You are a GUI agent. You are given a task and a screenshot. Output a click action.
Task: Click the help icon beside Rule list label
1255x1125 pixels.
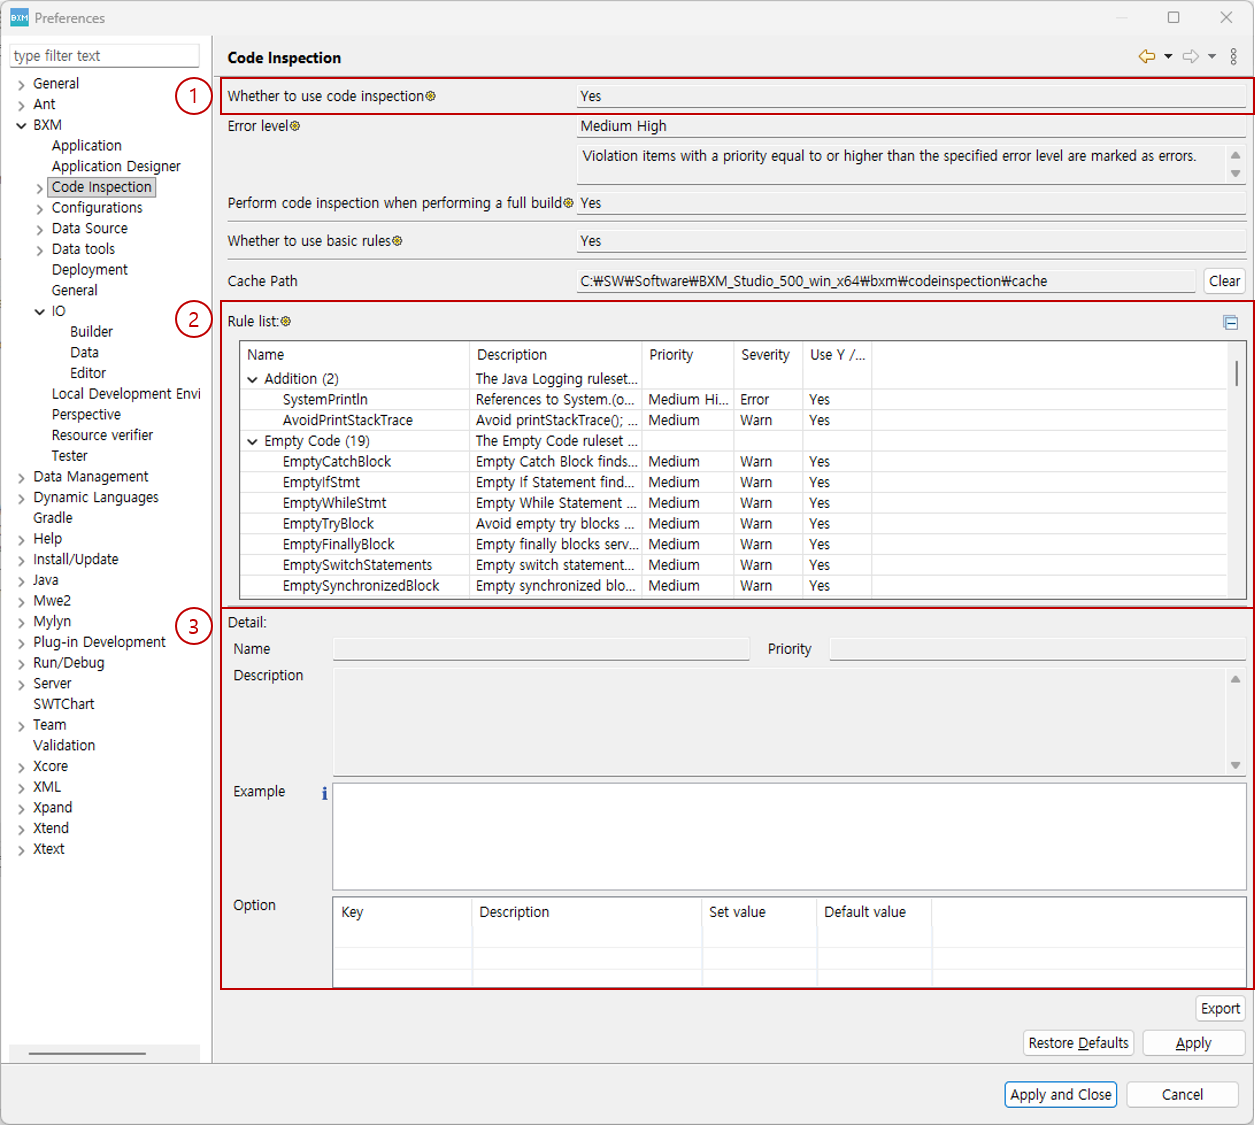tap(286, 322)
